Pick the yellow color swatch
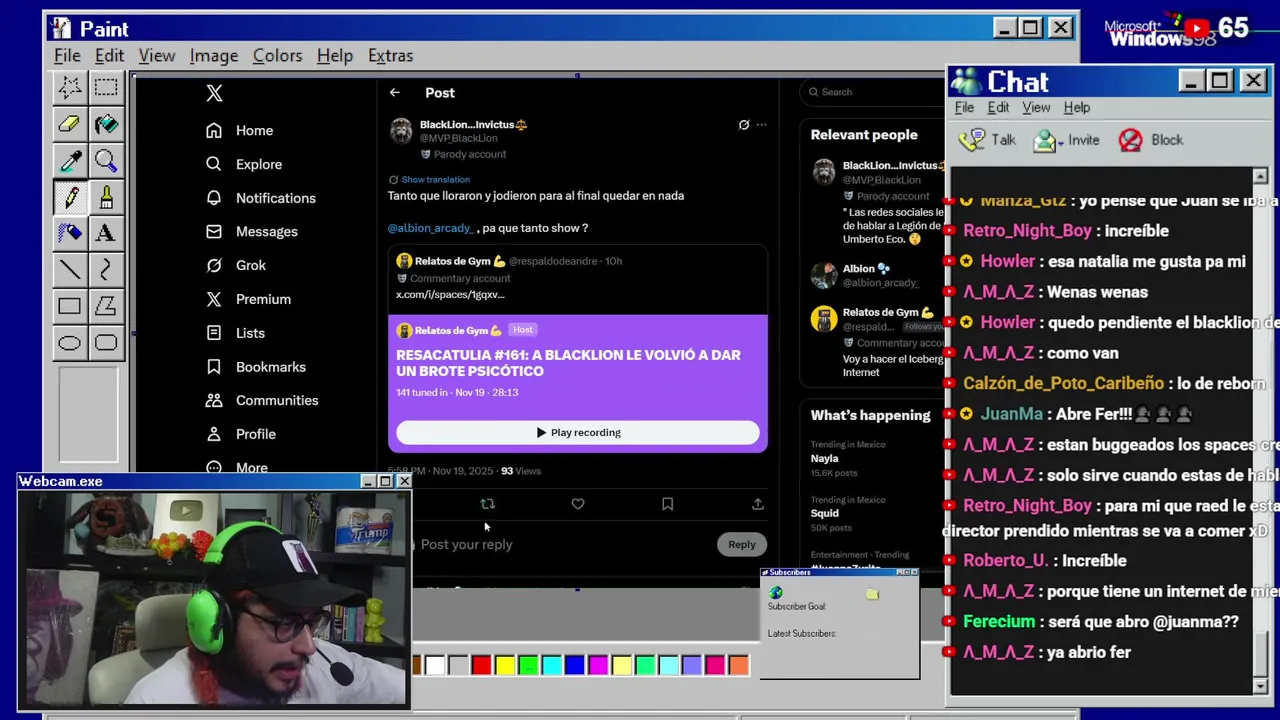 (505, 665)
